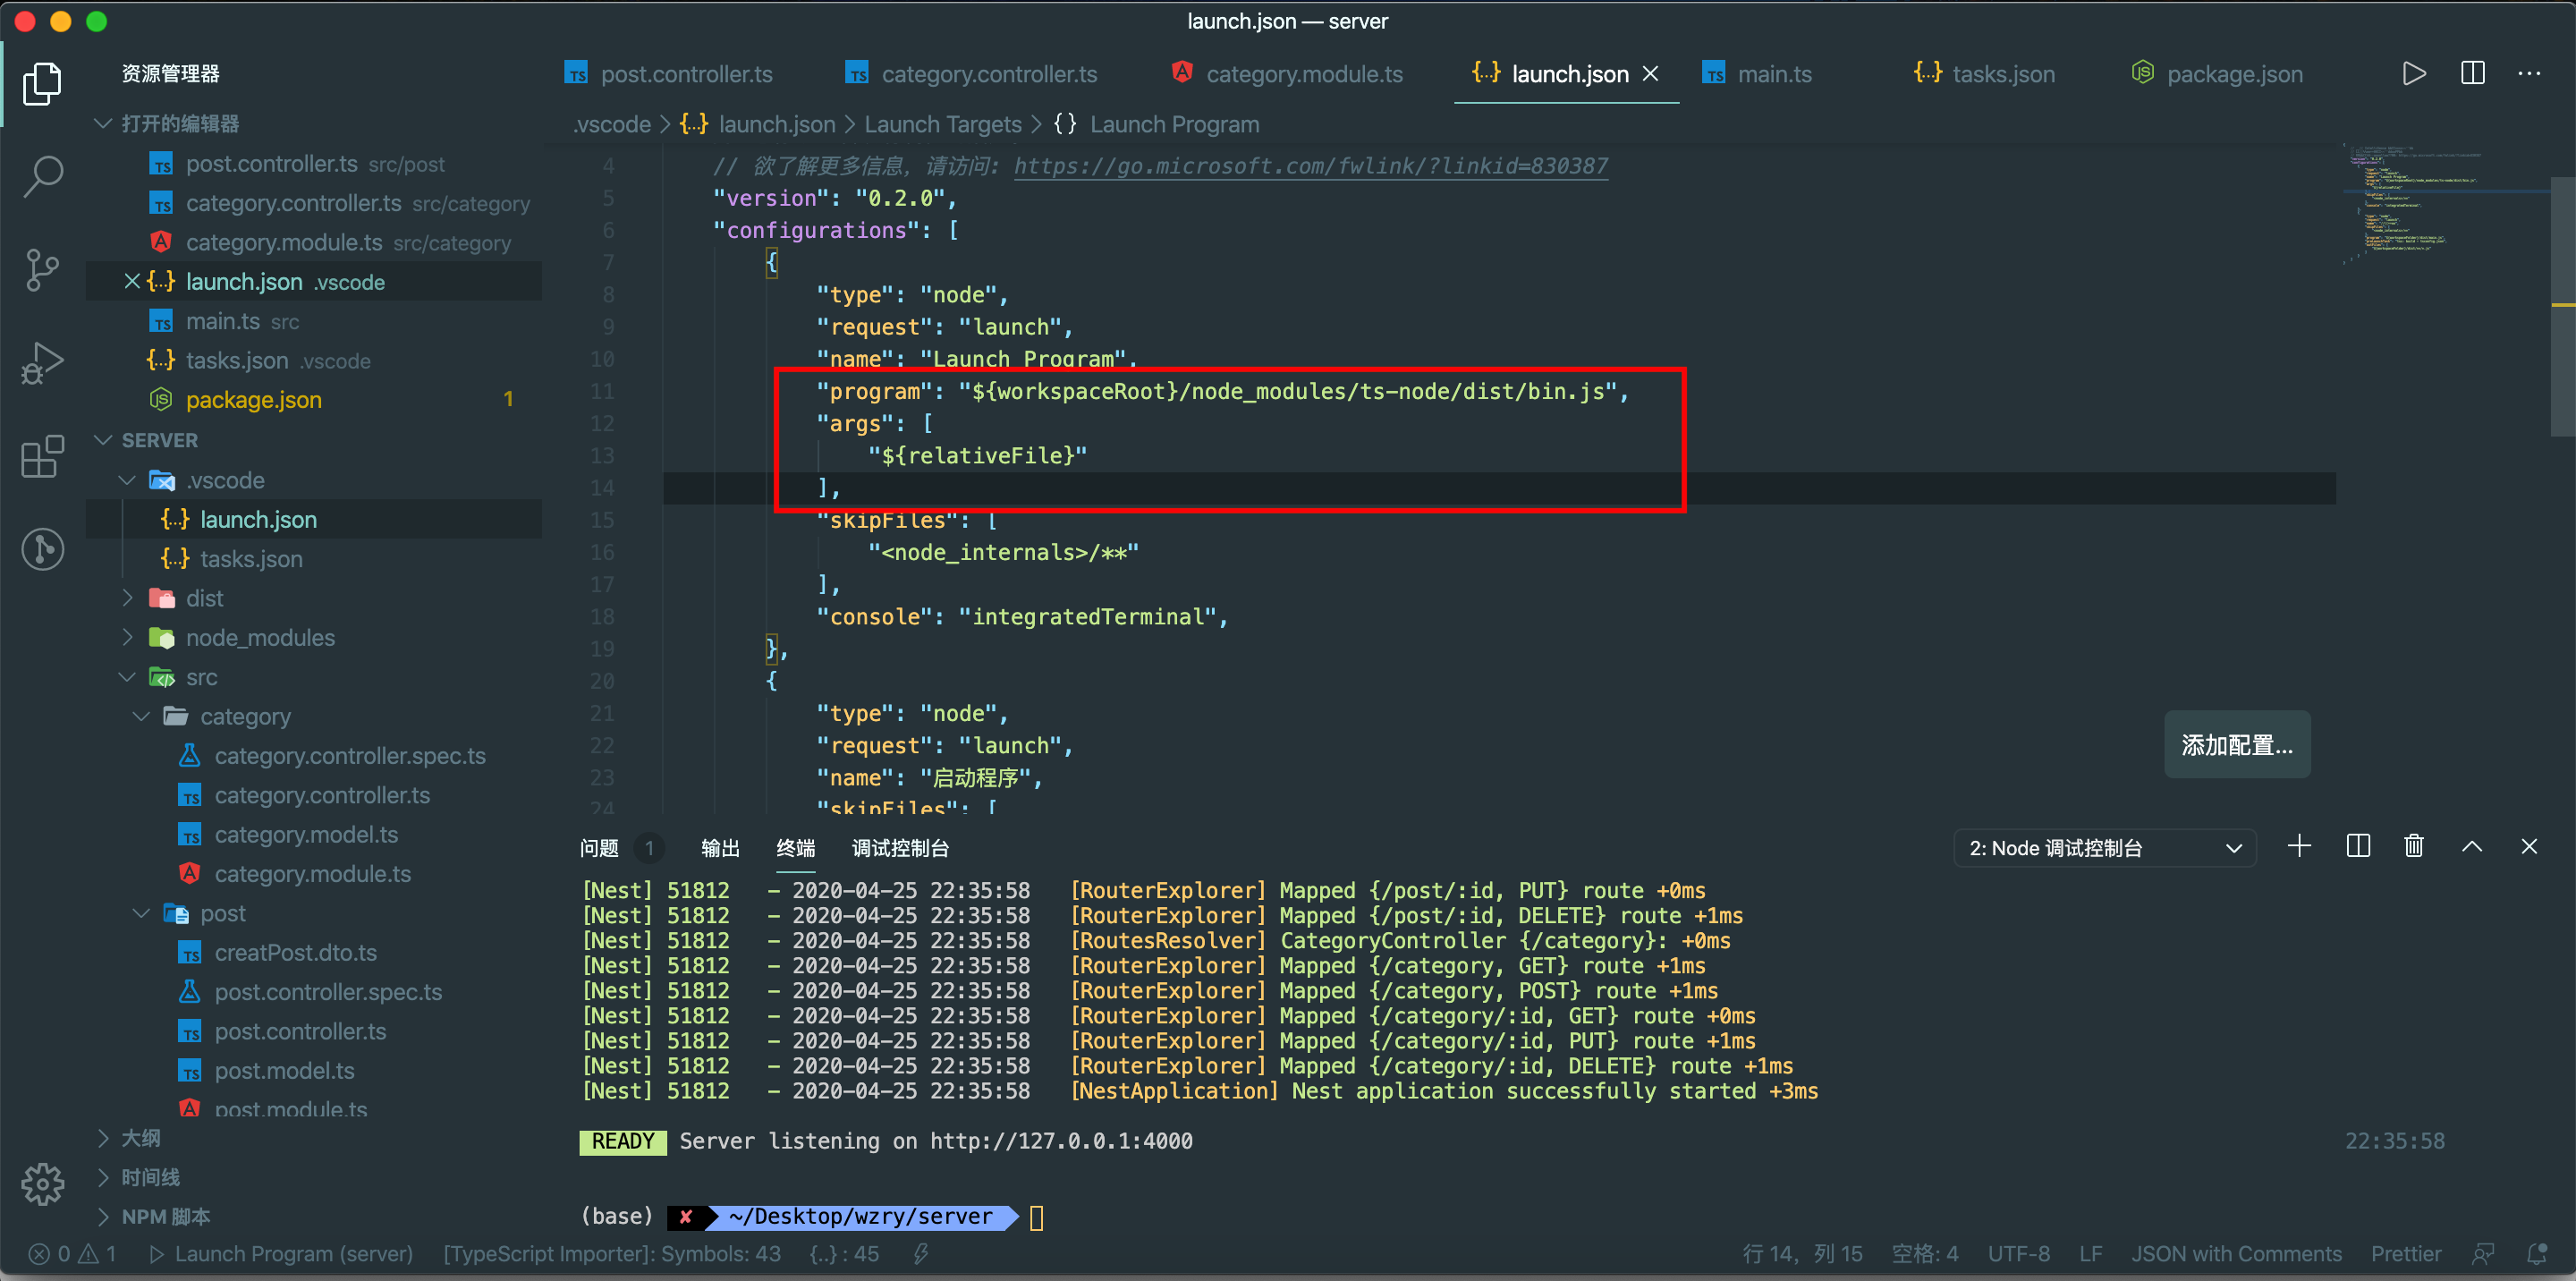Open the Search view in activity bar
Viewport: 2576px width, 1281px height.
[x=42, y=177]
